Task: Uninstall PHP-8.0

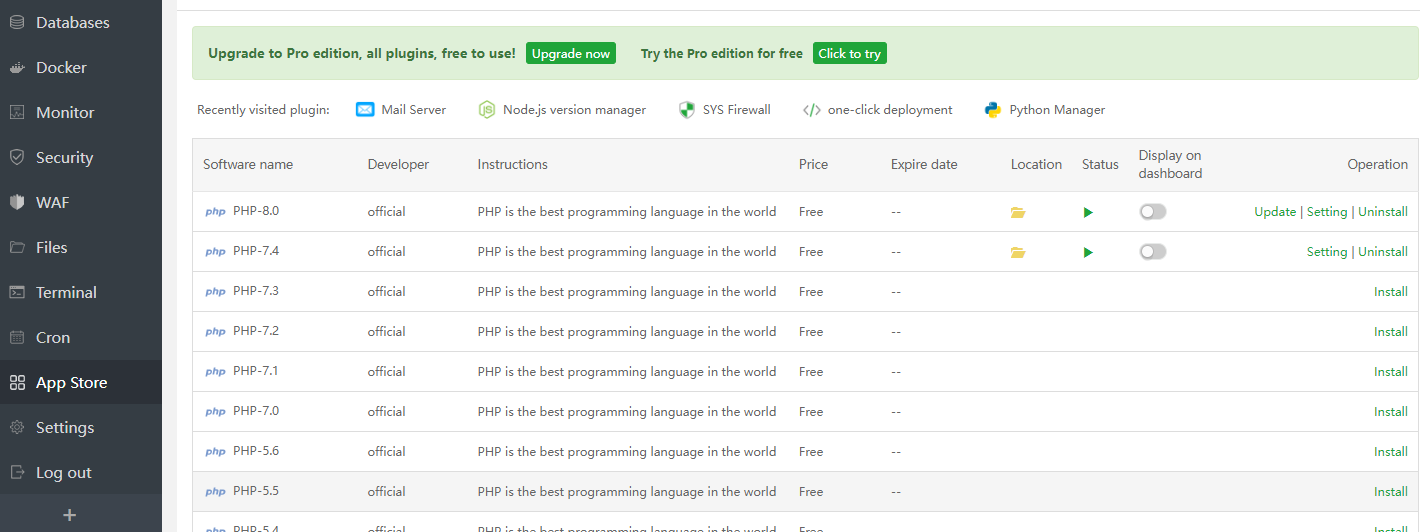Action: pyautogui.click(x=1383, y=212)
